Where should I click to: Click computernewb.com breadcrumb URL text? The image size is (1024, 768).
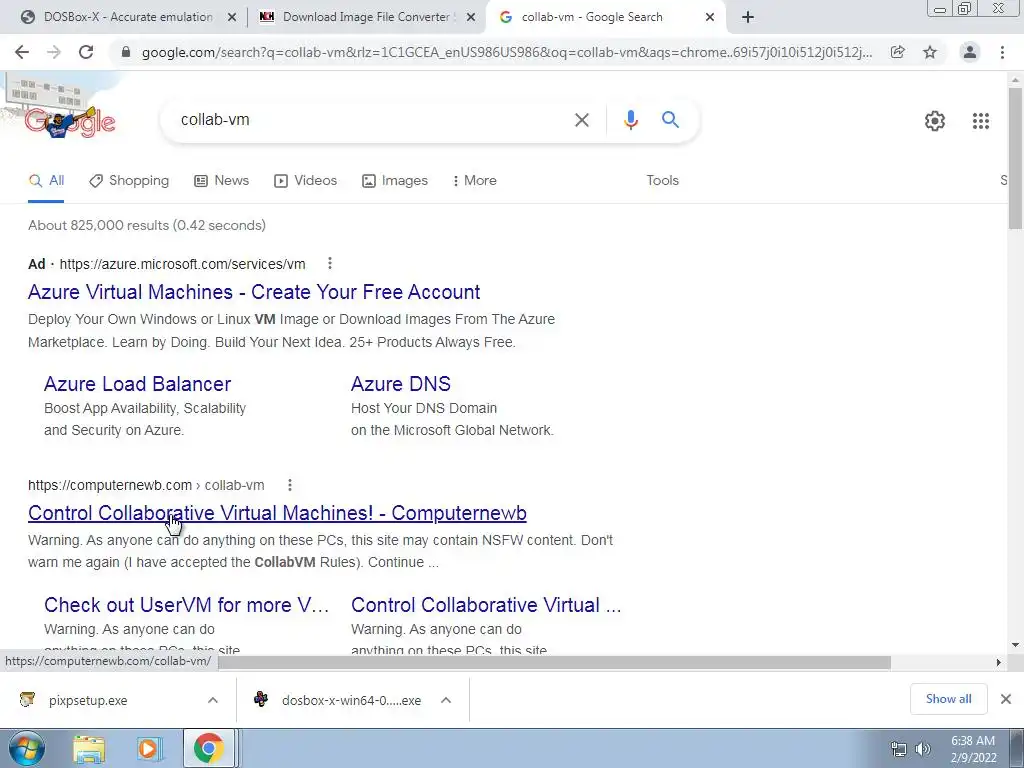click(x=146, y=485)
